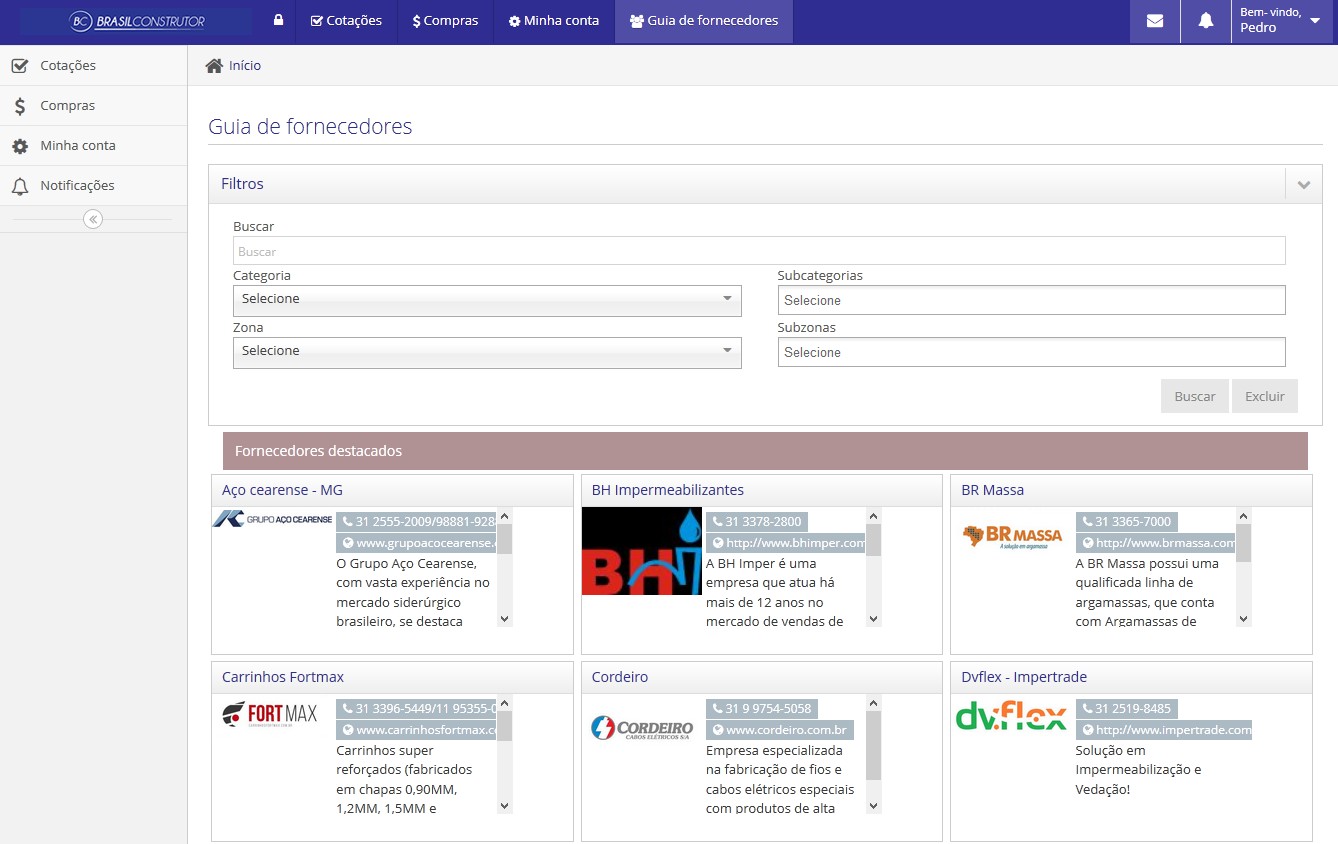Open the Subcategorias selector
This screenshot has height=844, width=1338.
click(1031, 300)
